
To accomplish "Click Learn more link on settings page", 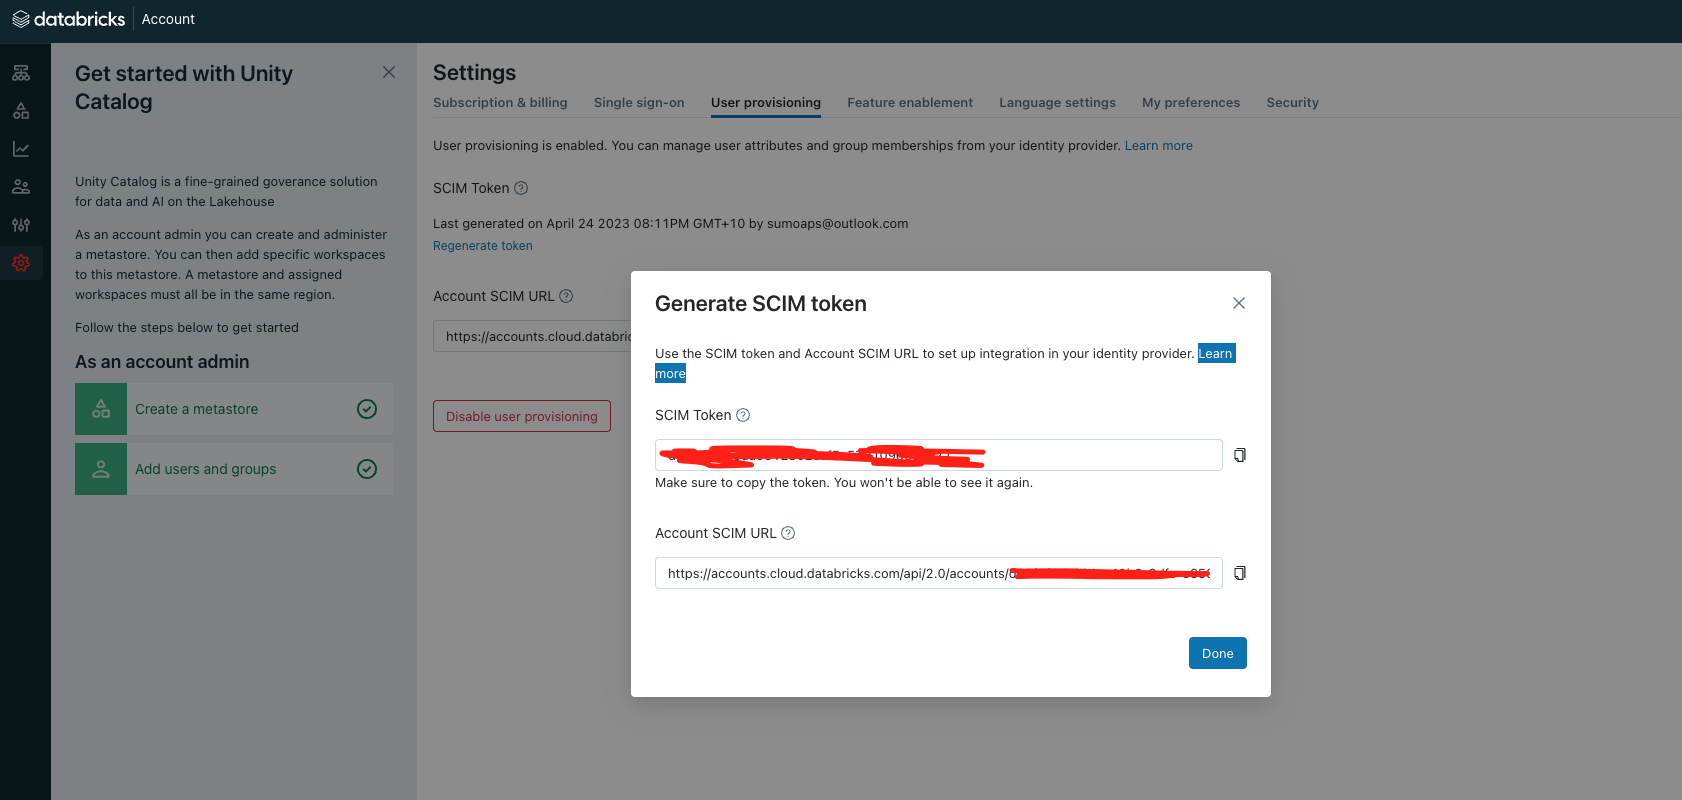I will pyautogui.click(x=1158, y=146).
